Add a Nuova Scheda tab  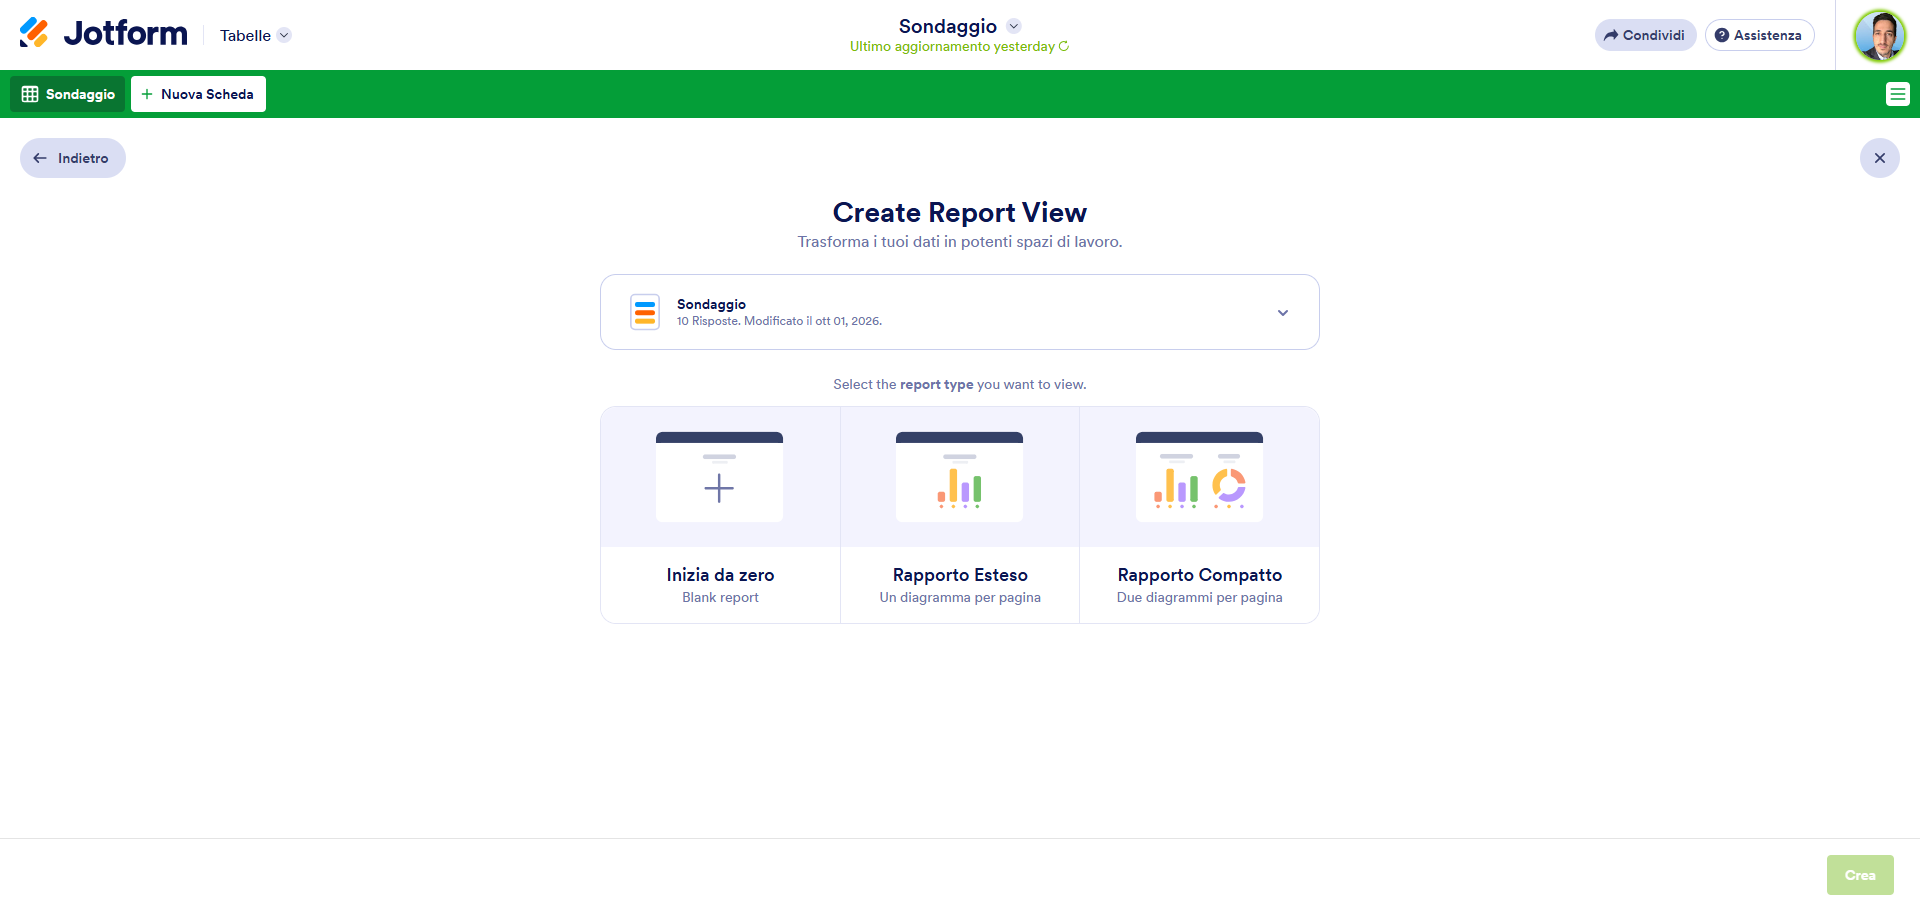pyautogui.click(x=198, y=94)
